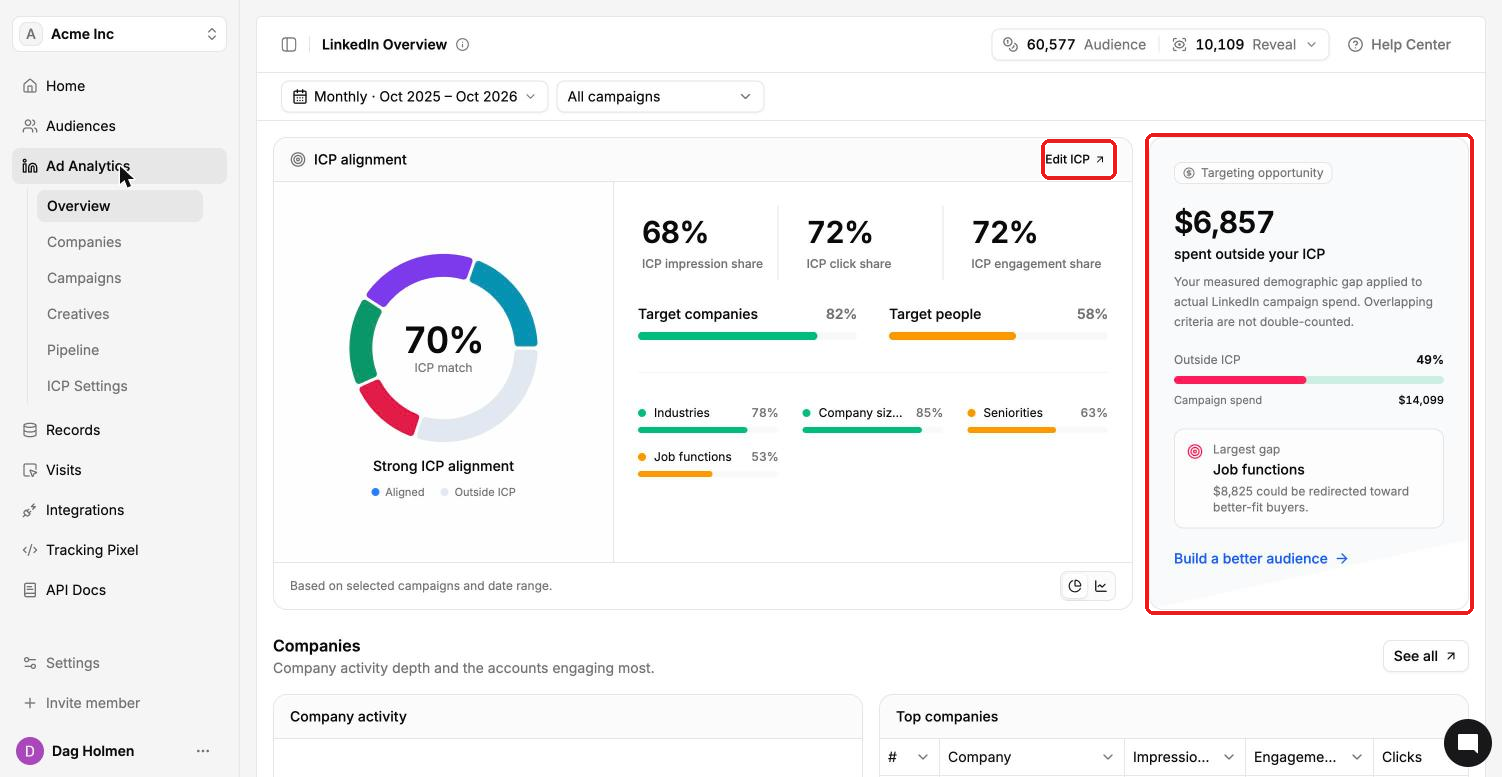
Task: Click the Largest gap target icon
Action: (1194, 451)
